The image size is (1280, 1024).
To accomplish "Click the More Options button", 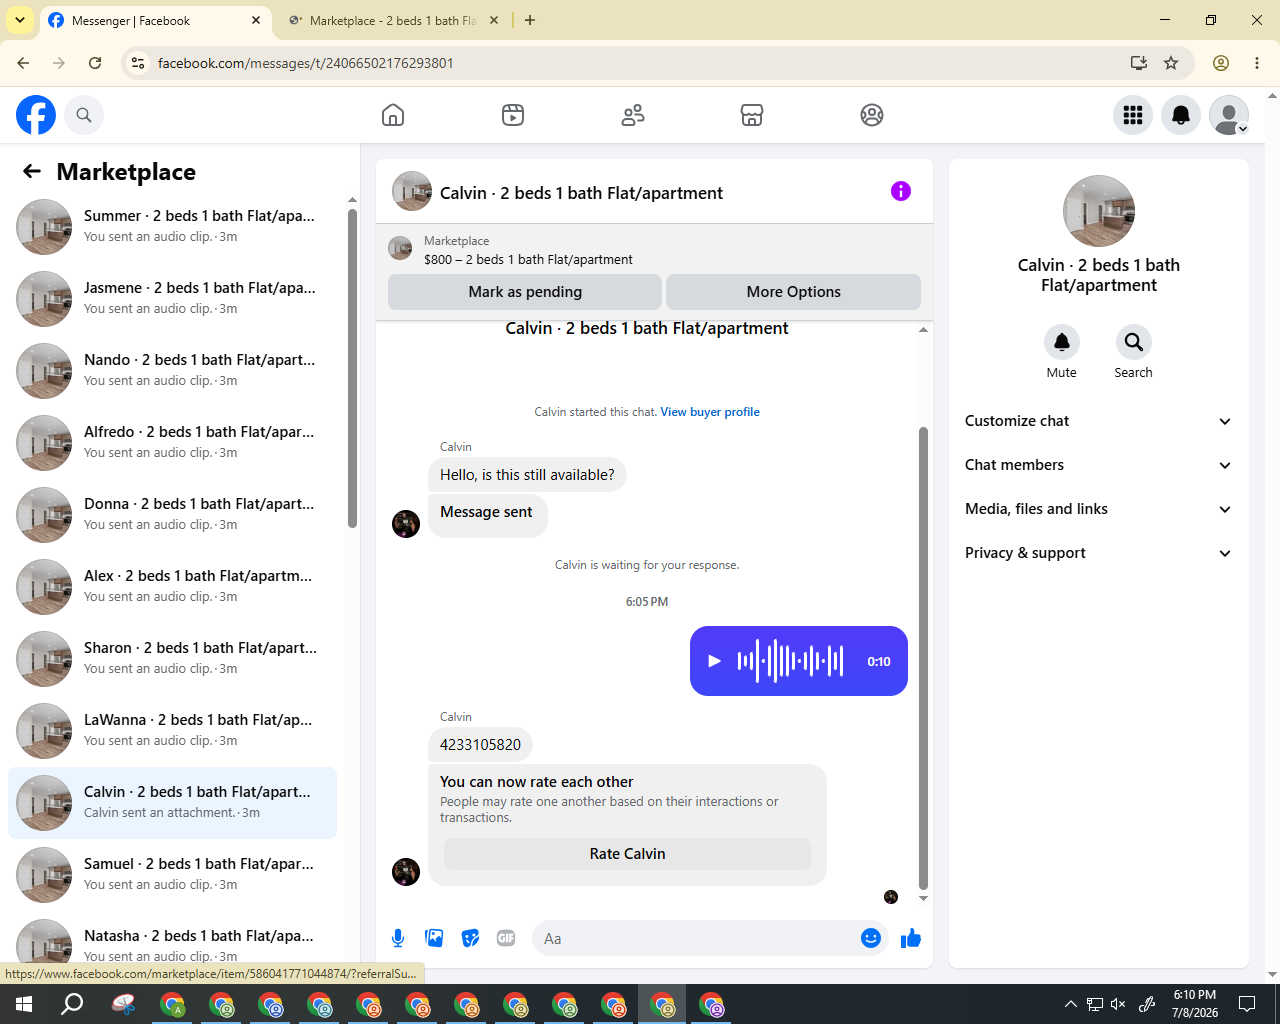I will click(794, 292).
